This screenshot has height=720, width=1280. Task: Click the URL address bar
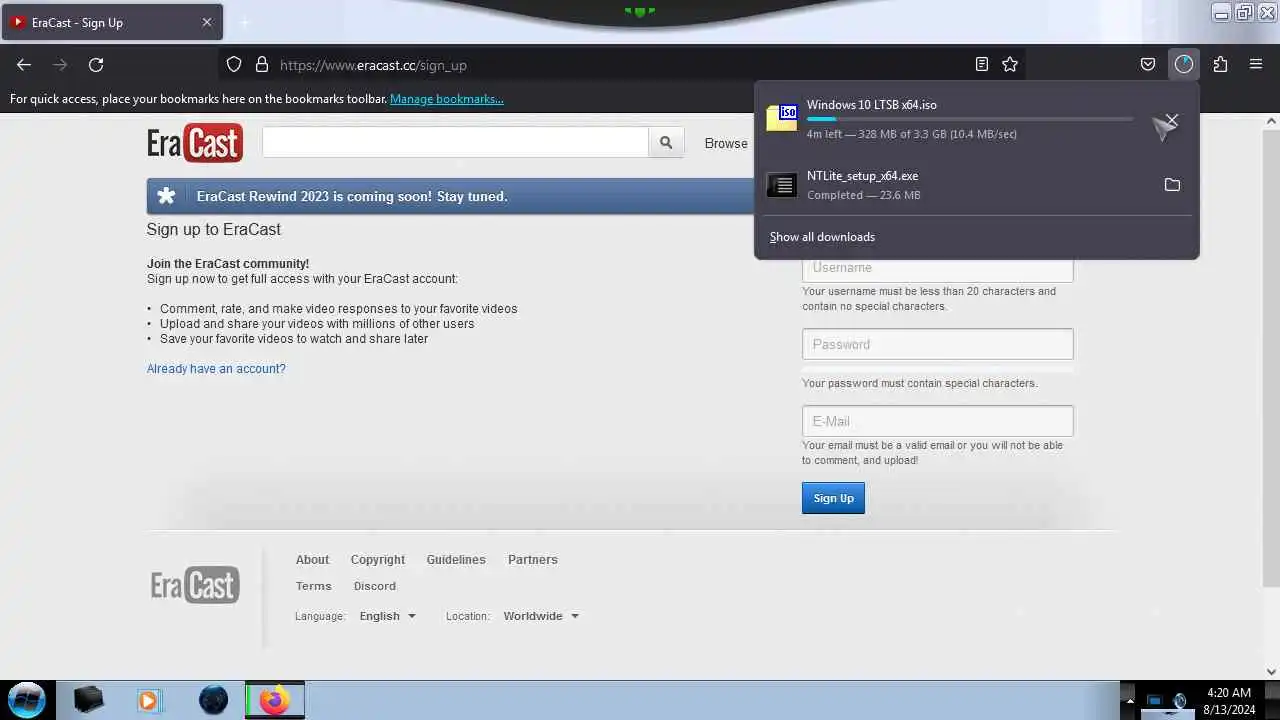620,65
